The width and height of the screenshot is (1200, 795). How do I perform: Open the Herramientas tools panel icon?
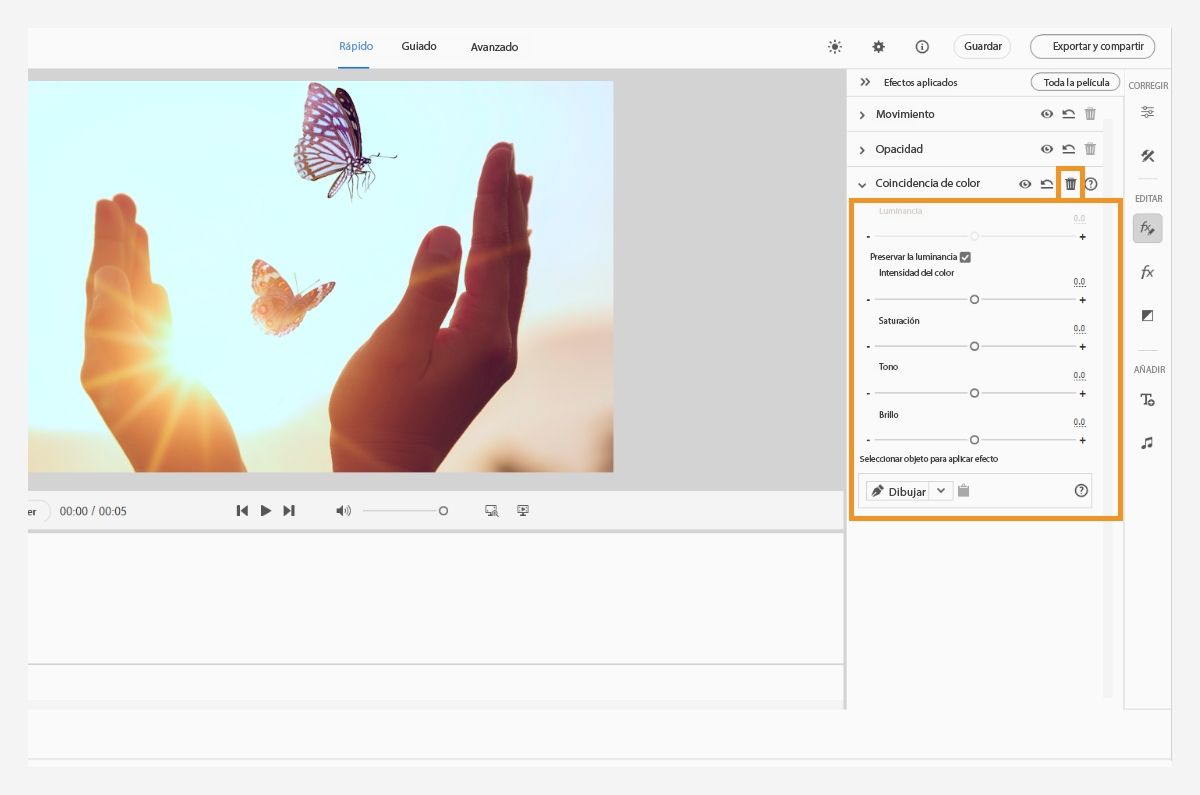[1147, 156]
